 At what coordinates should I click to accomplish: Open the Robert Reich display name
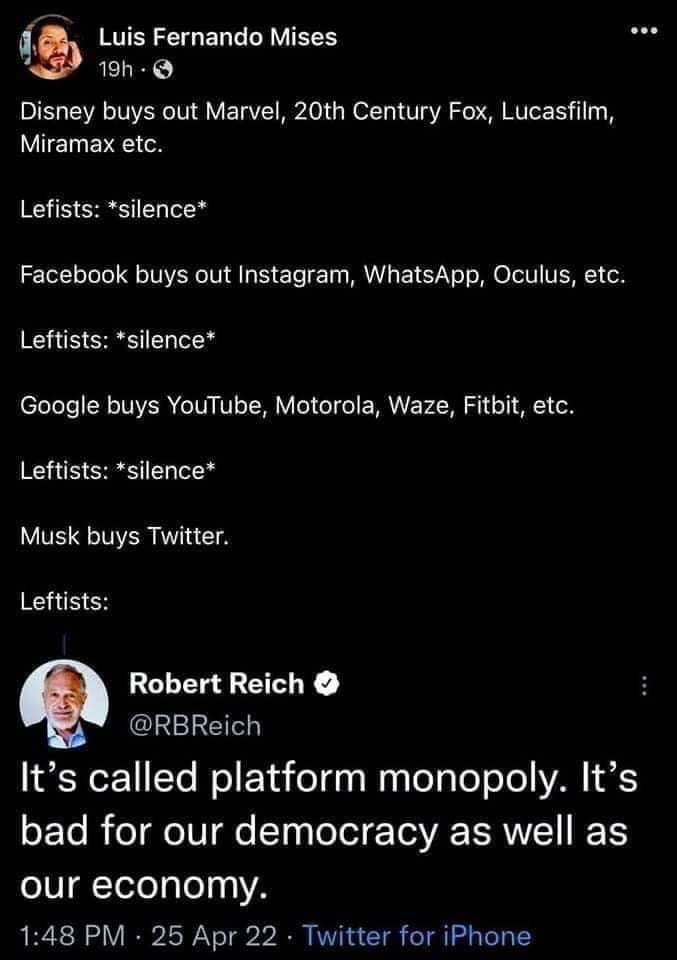217,684
